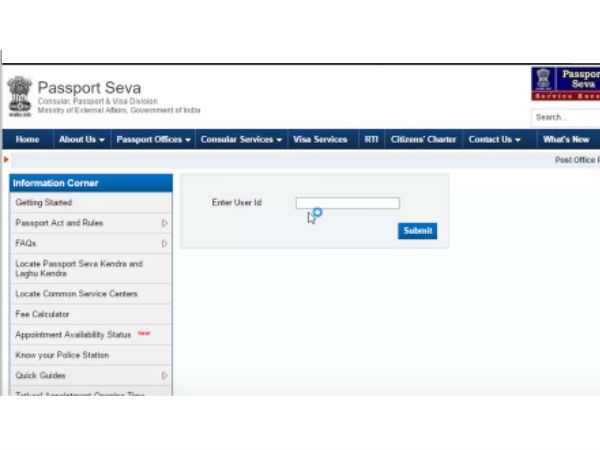Expand the Contact Us dropdown menu

495,140
